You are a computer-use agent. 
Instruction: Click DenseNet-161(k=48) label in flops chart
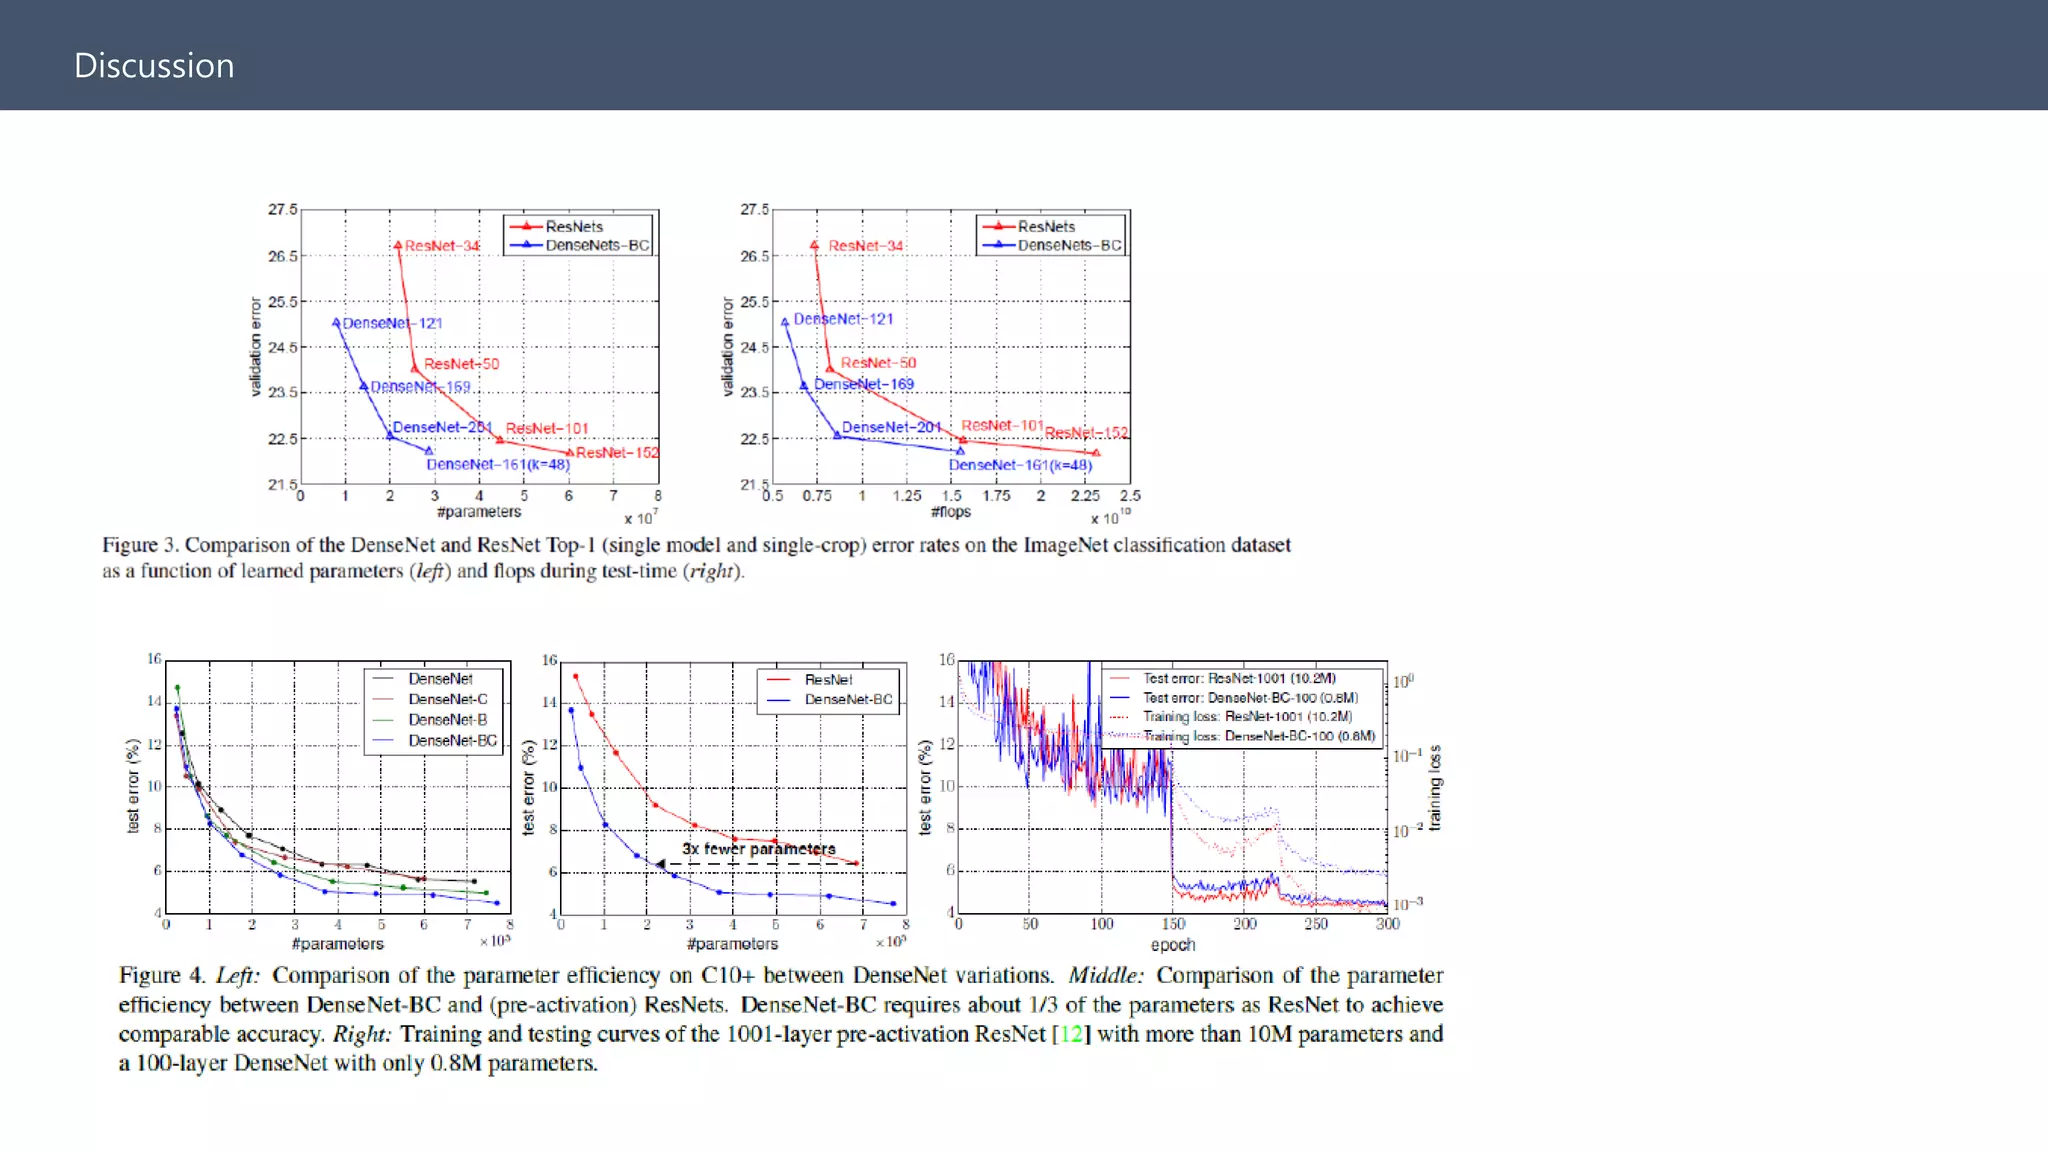coord(1020,465)
